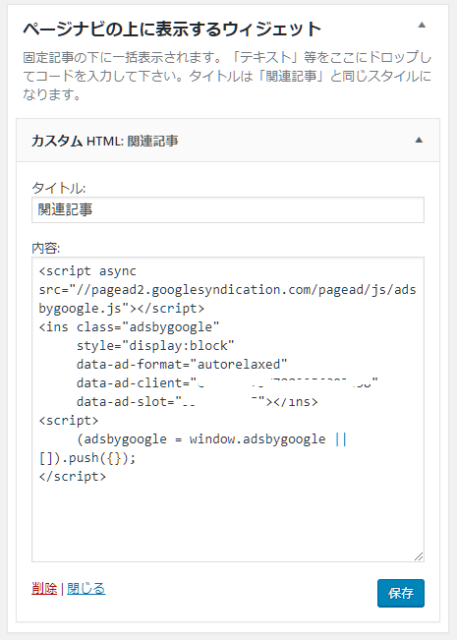Place cursor on the script async line
The image size is (457, 640).
tap(88, 271)
